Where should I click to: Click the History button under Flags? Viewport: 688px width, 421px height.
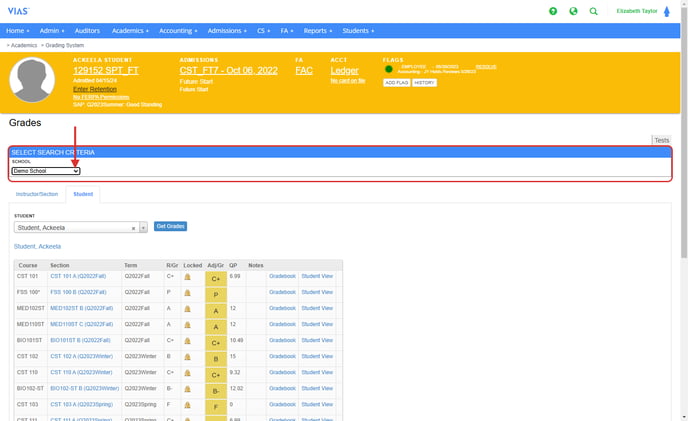(x=424, y=83)
